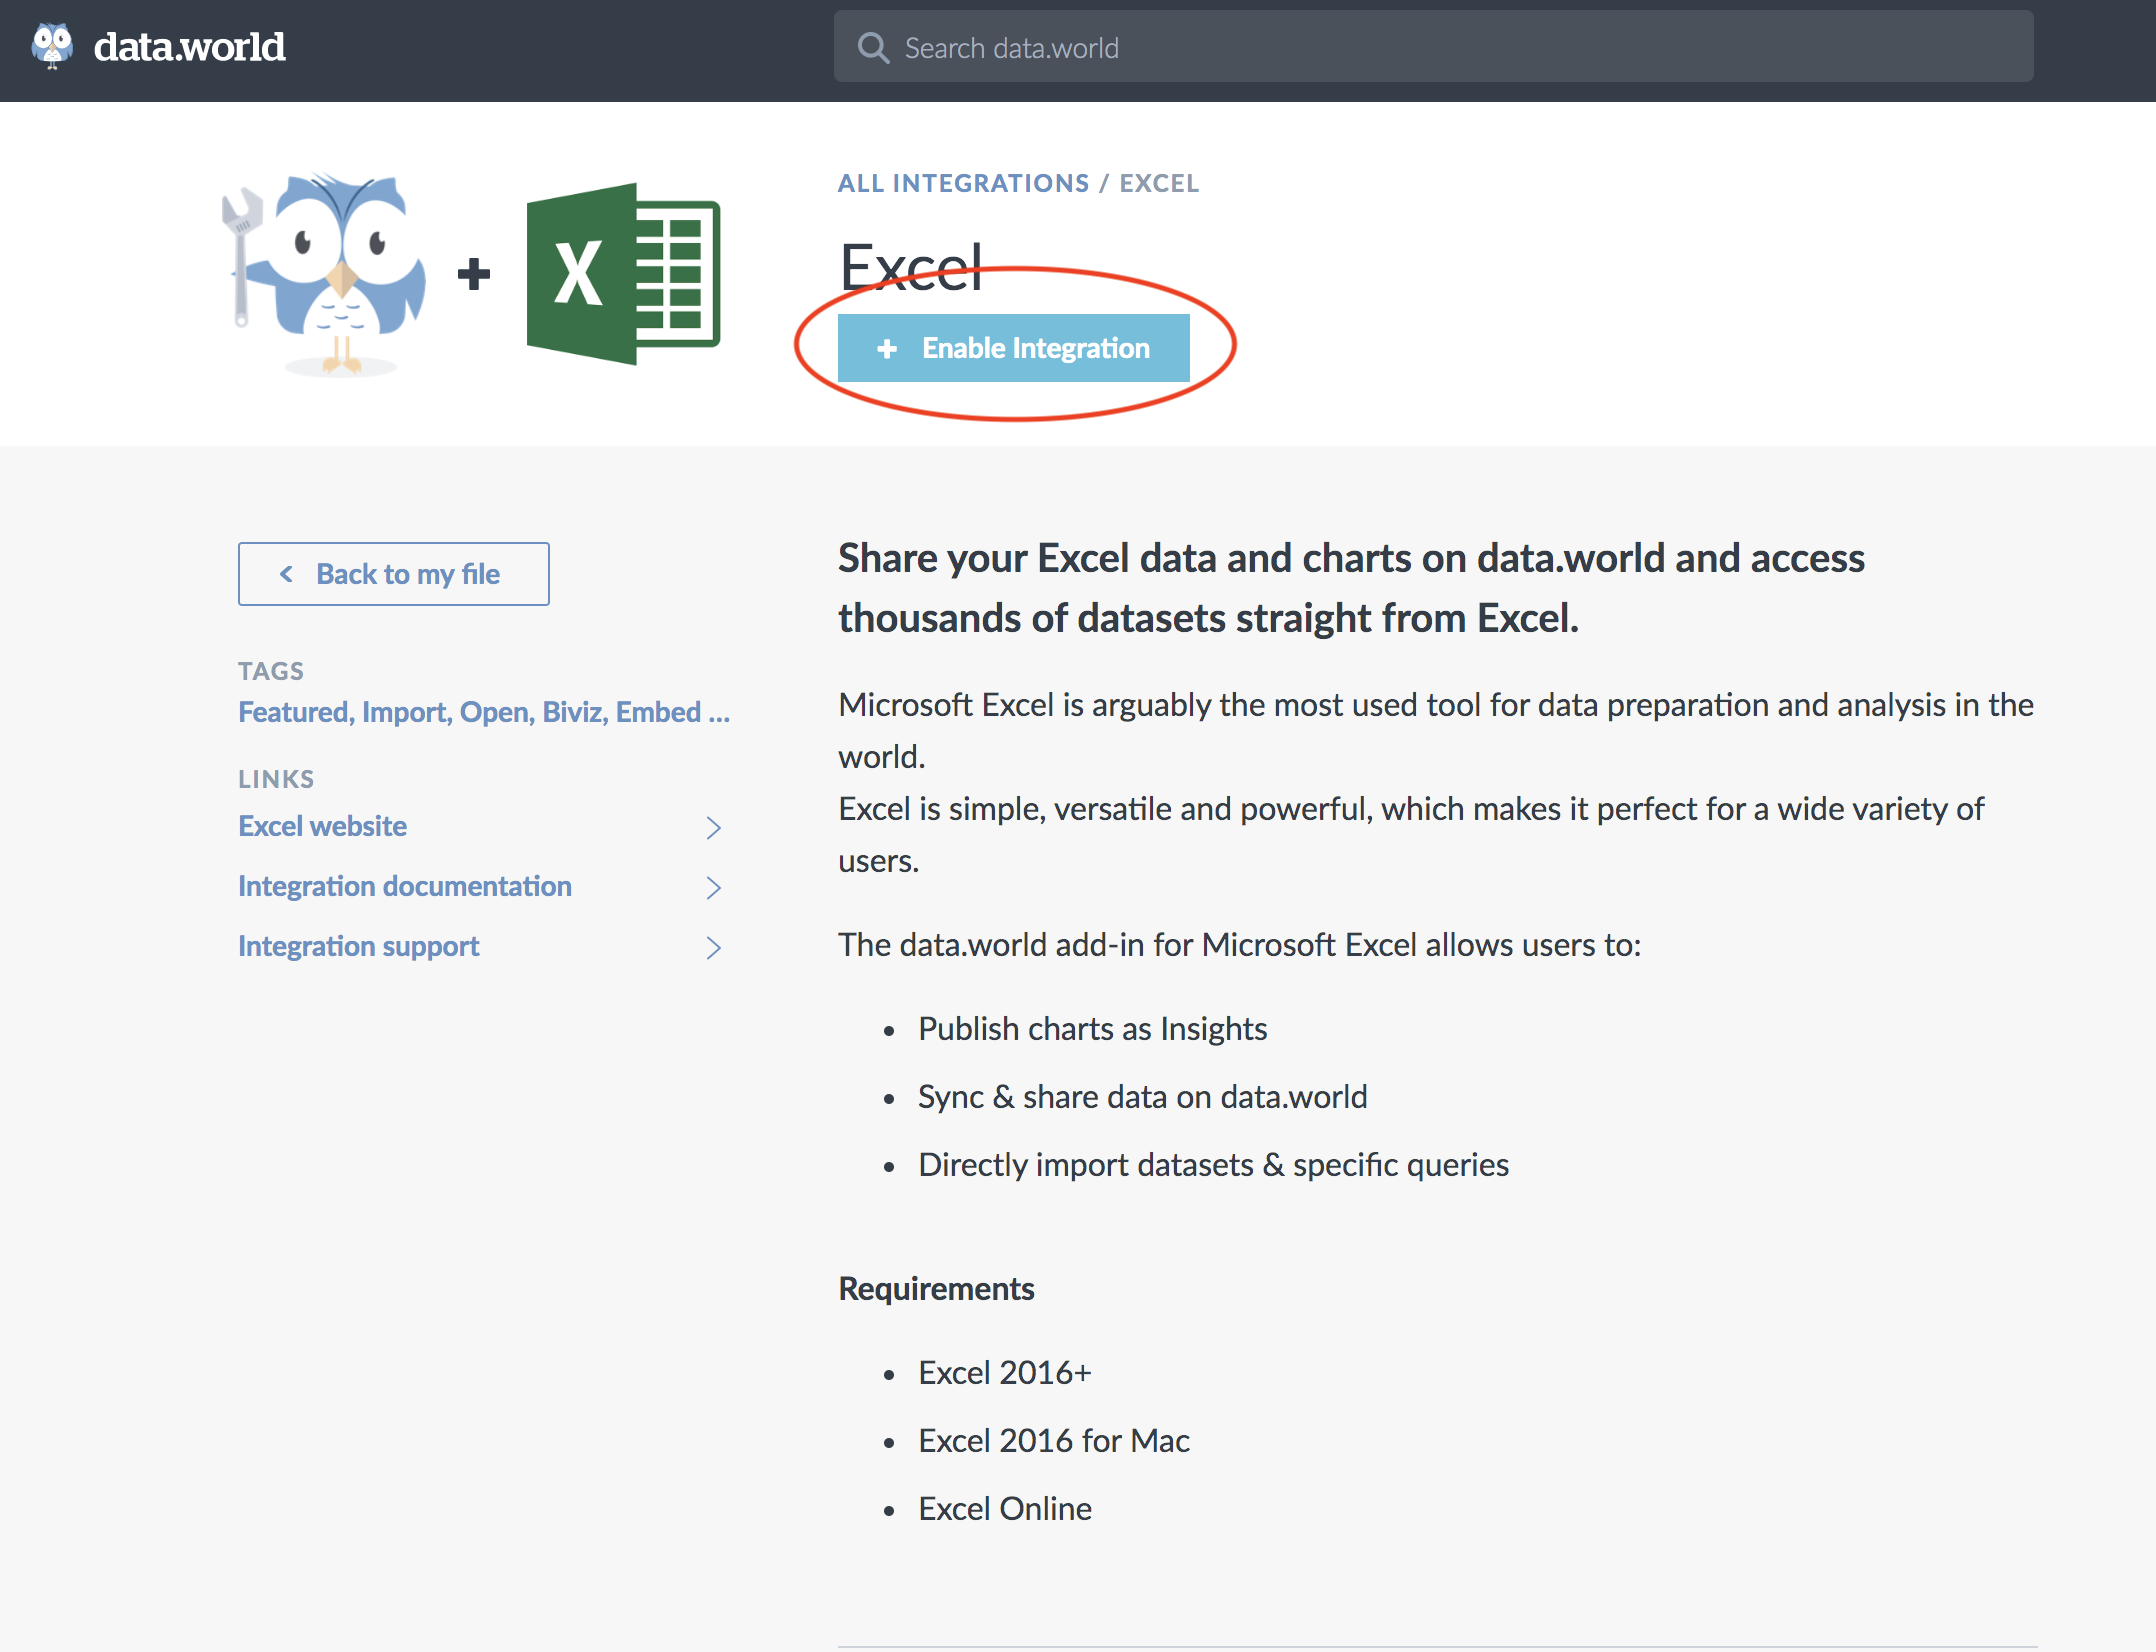Screen dimensions: 2156x1652
Task: Click the plus icon on Enable Integration
Action: click(886, 349)
